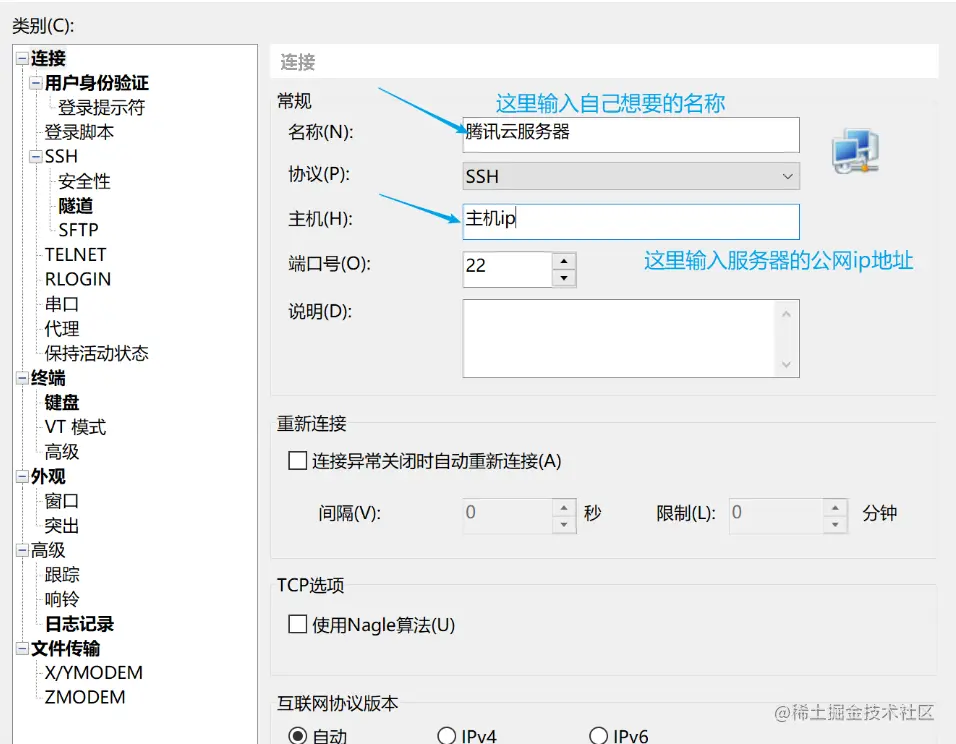Select 高级 under 终端
956x744 pixels.
[62, 452]
